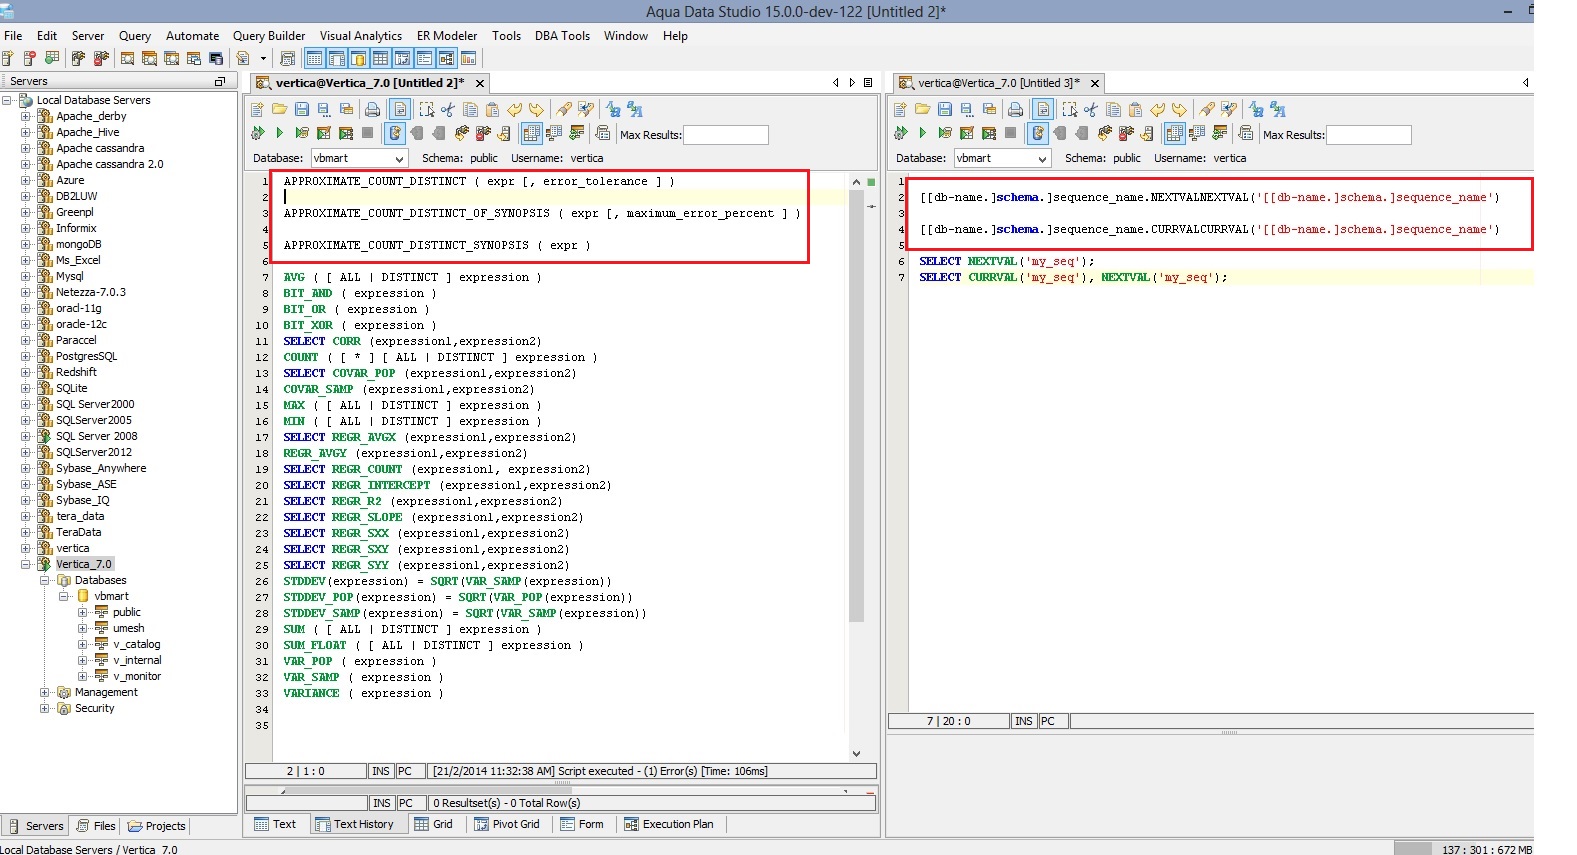The width and height of the screenshot is (1577, 855).
Task: Select the umesh schema in the tree
Action: (128, 628)
